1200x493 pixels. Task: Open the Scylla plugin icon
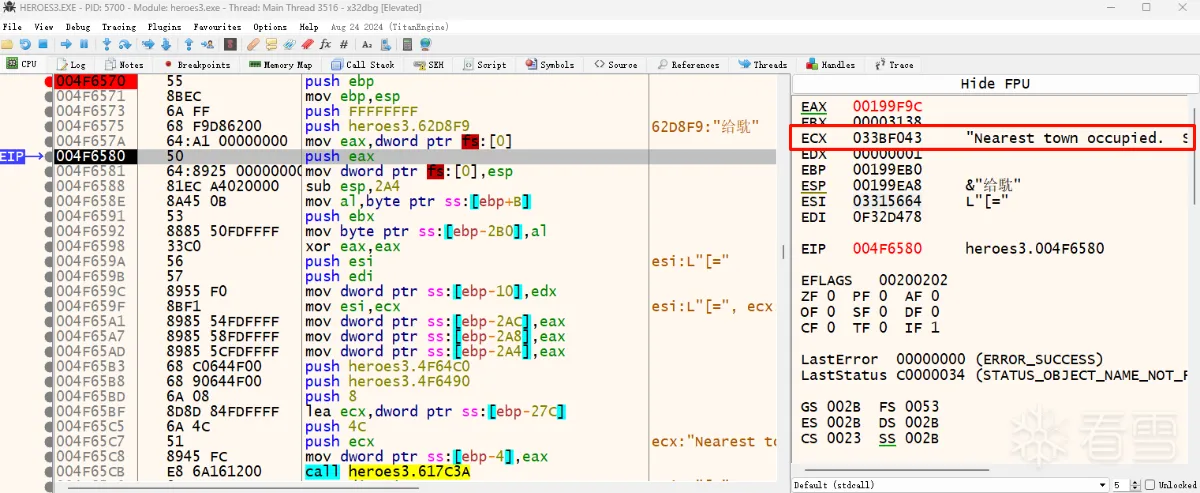230,45
